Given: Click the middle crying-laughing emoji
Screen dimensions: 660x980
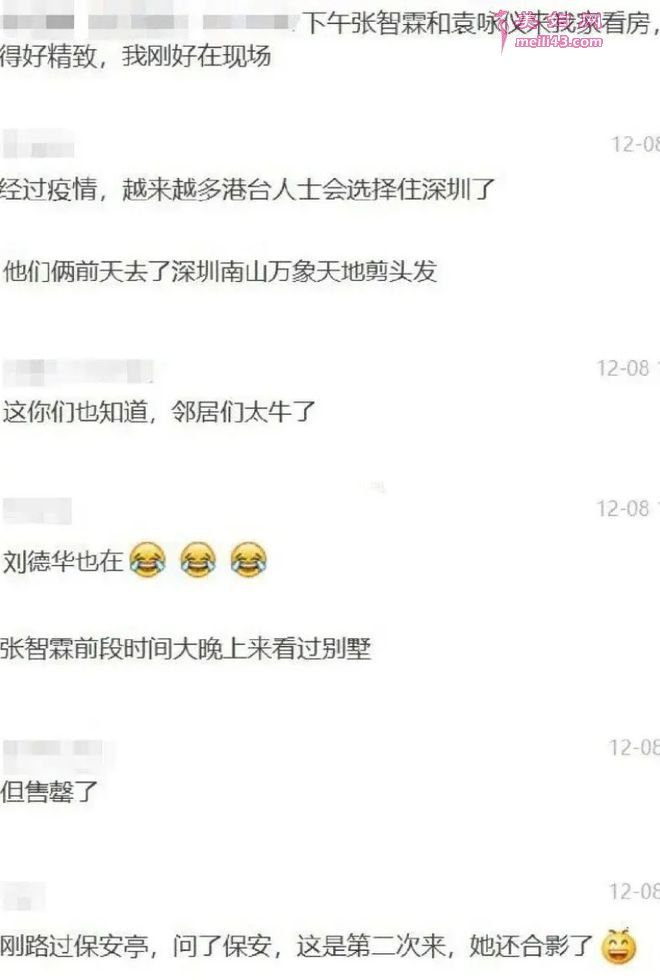Looking at the screenshot, I should 198,559.
